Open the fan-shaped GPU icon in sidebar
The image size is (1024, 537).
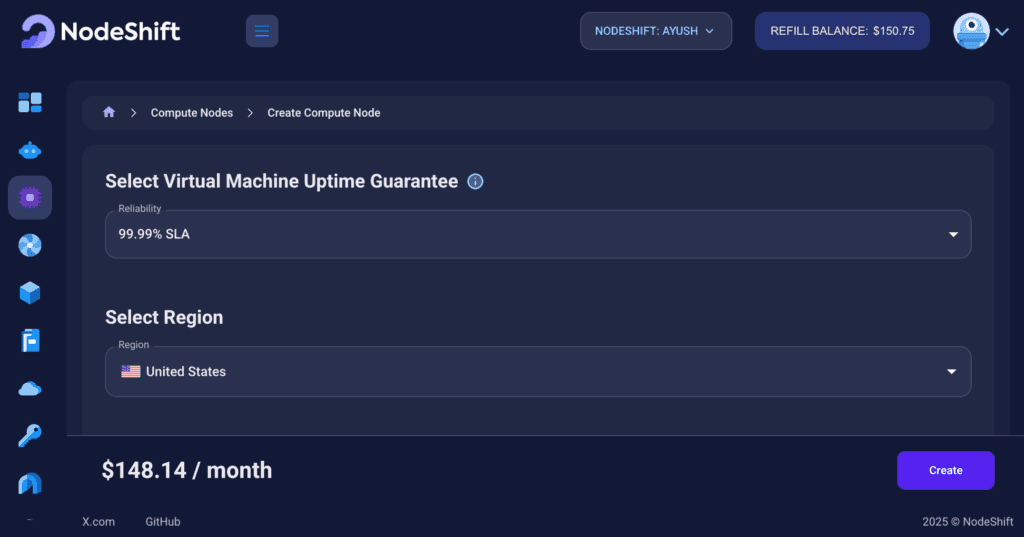click(30, 245)
